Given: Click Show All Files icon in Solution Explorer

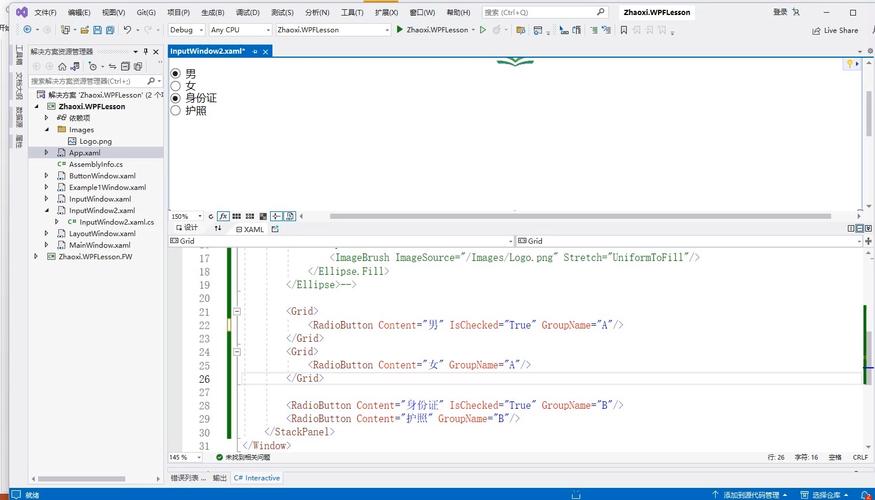Looking at the screenshot, I should [137, 66].
